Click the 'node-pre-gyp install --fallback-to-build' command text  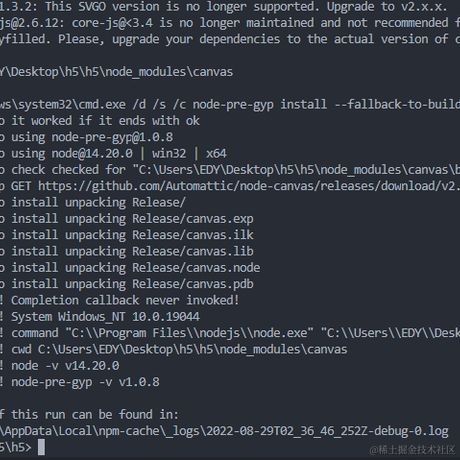click(326, 104)
